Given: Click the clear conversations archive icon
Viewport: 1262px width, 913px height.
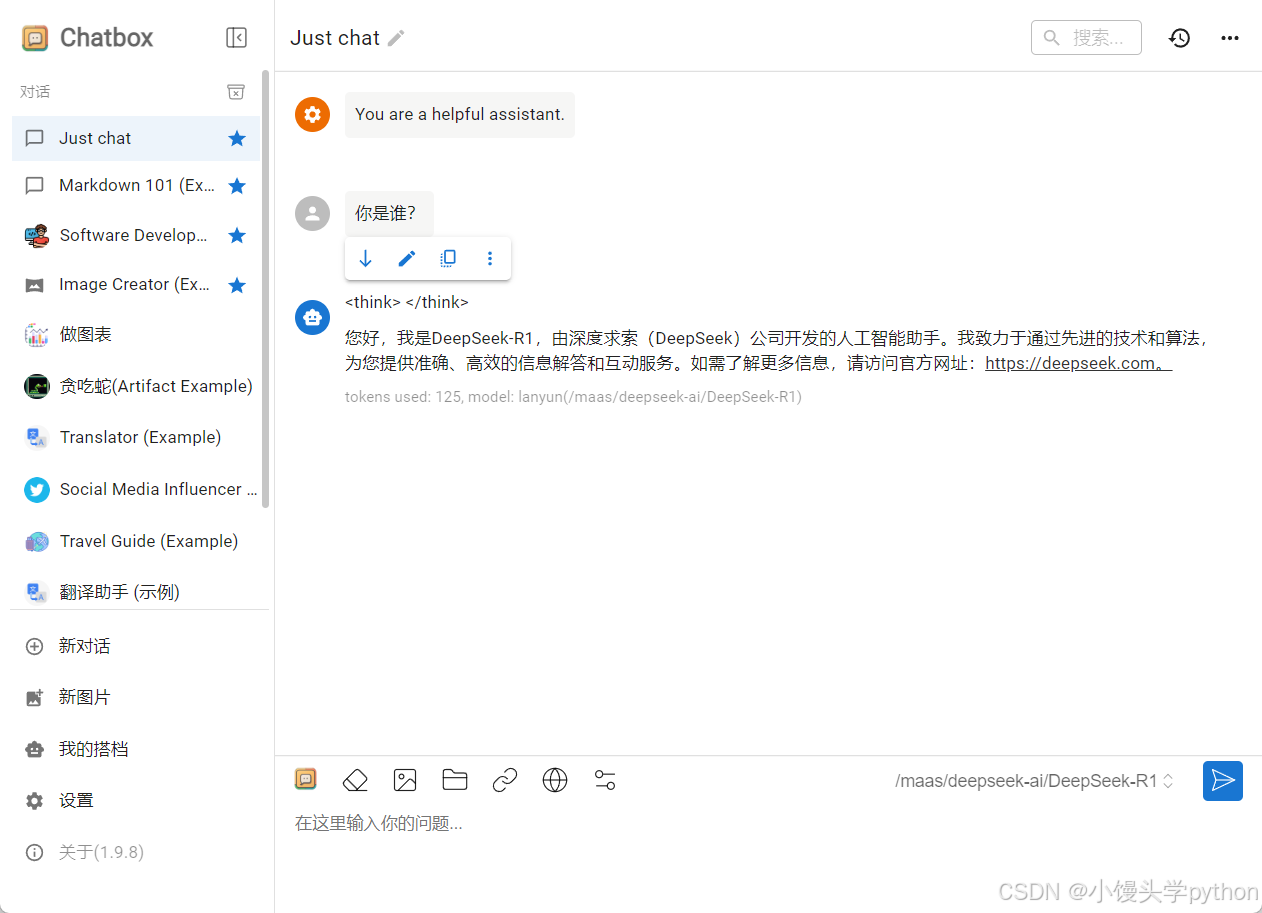Looking at the screenshot, I should [236, 92].
